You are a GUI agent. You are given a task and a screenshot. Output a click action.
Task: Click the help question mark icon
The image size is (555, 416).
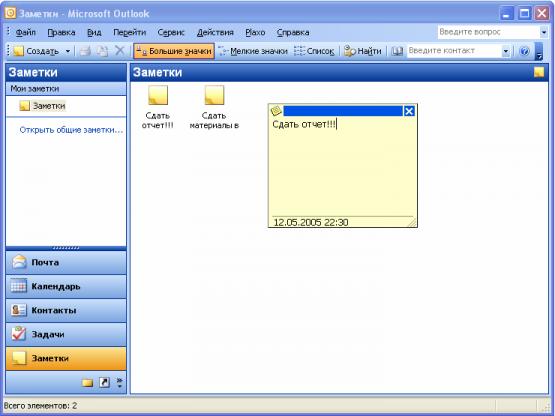click(x=524, y=51)
